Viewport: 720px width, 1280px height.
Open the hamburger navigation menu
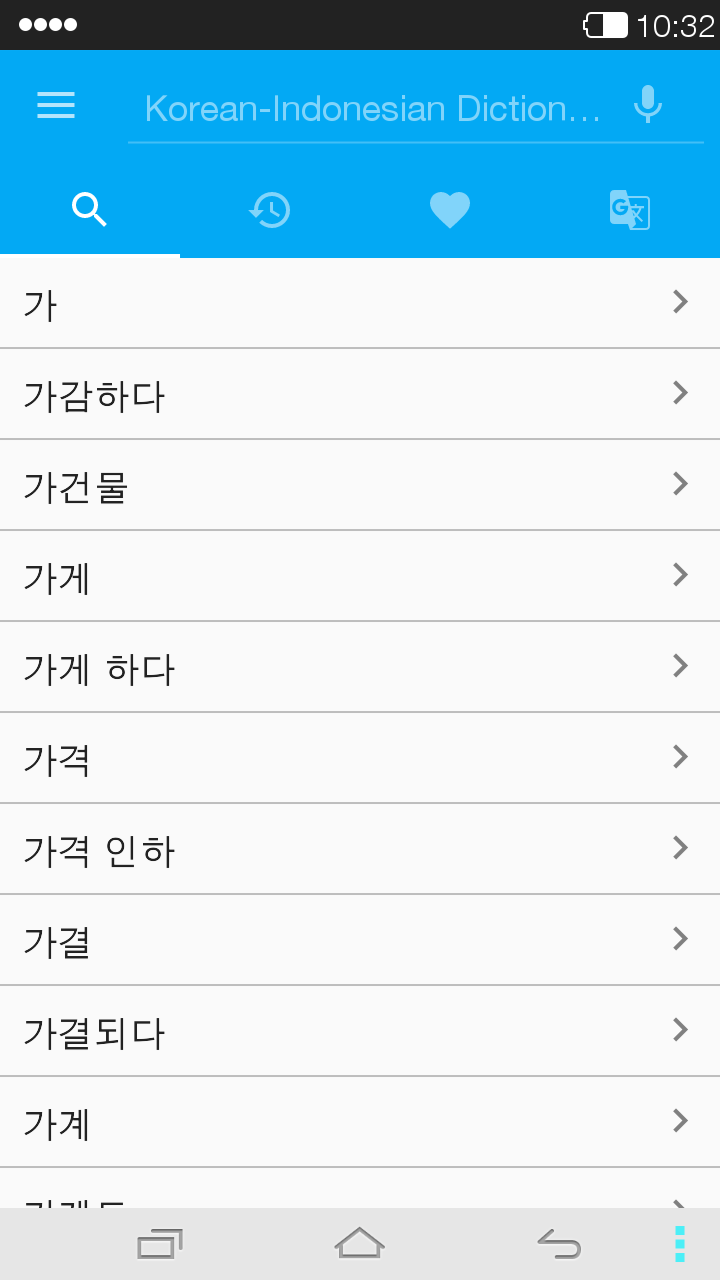(56, 105)
